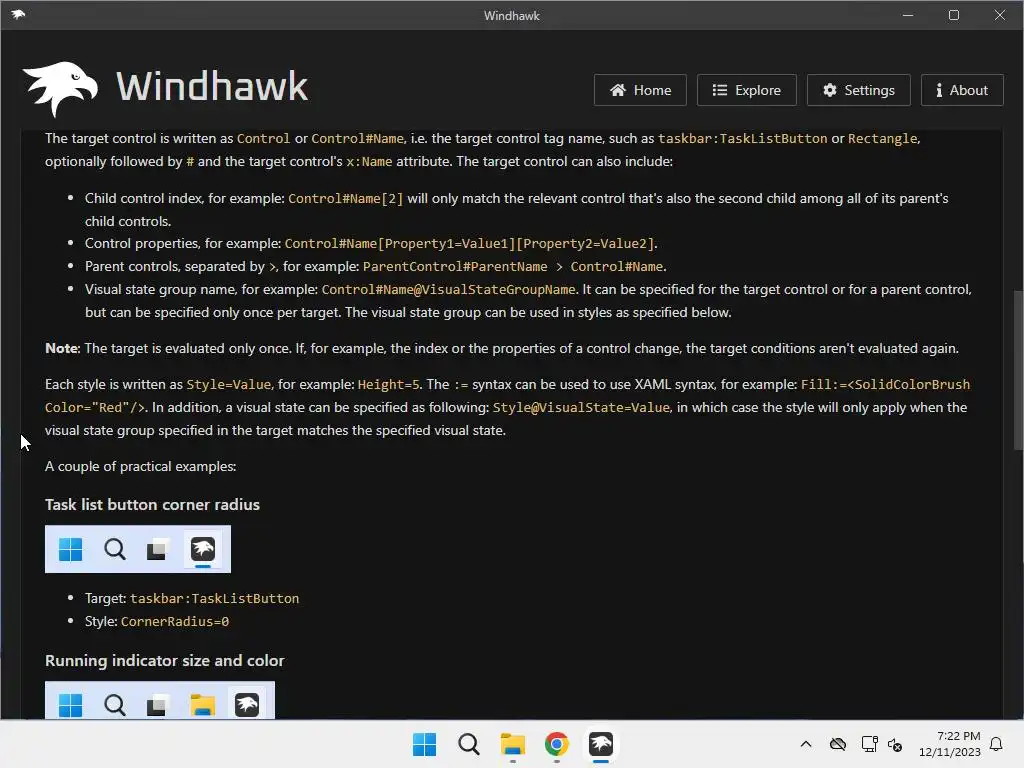The width and height of the screenshot is (1024, 768).
Task: Click the code Style=Value
Action: click(x=229, y=385)
